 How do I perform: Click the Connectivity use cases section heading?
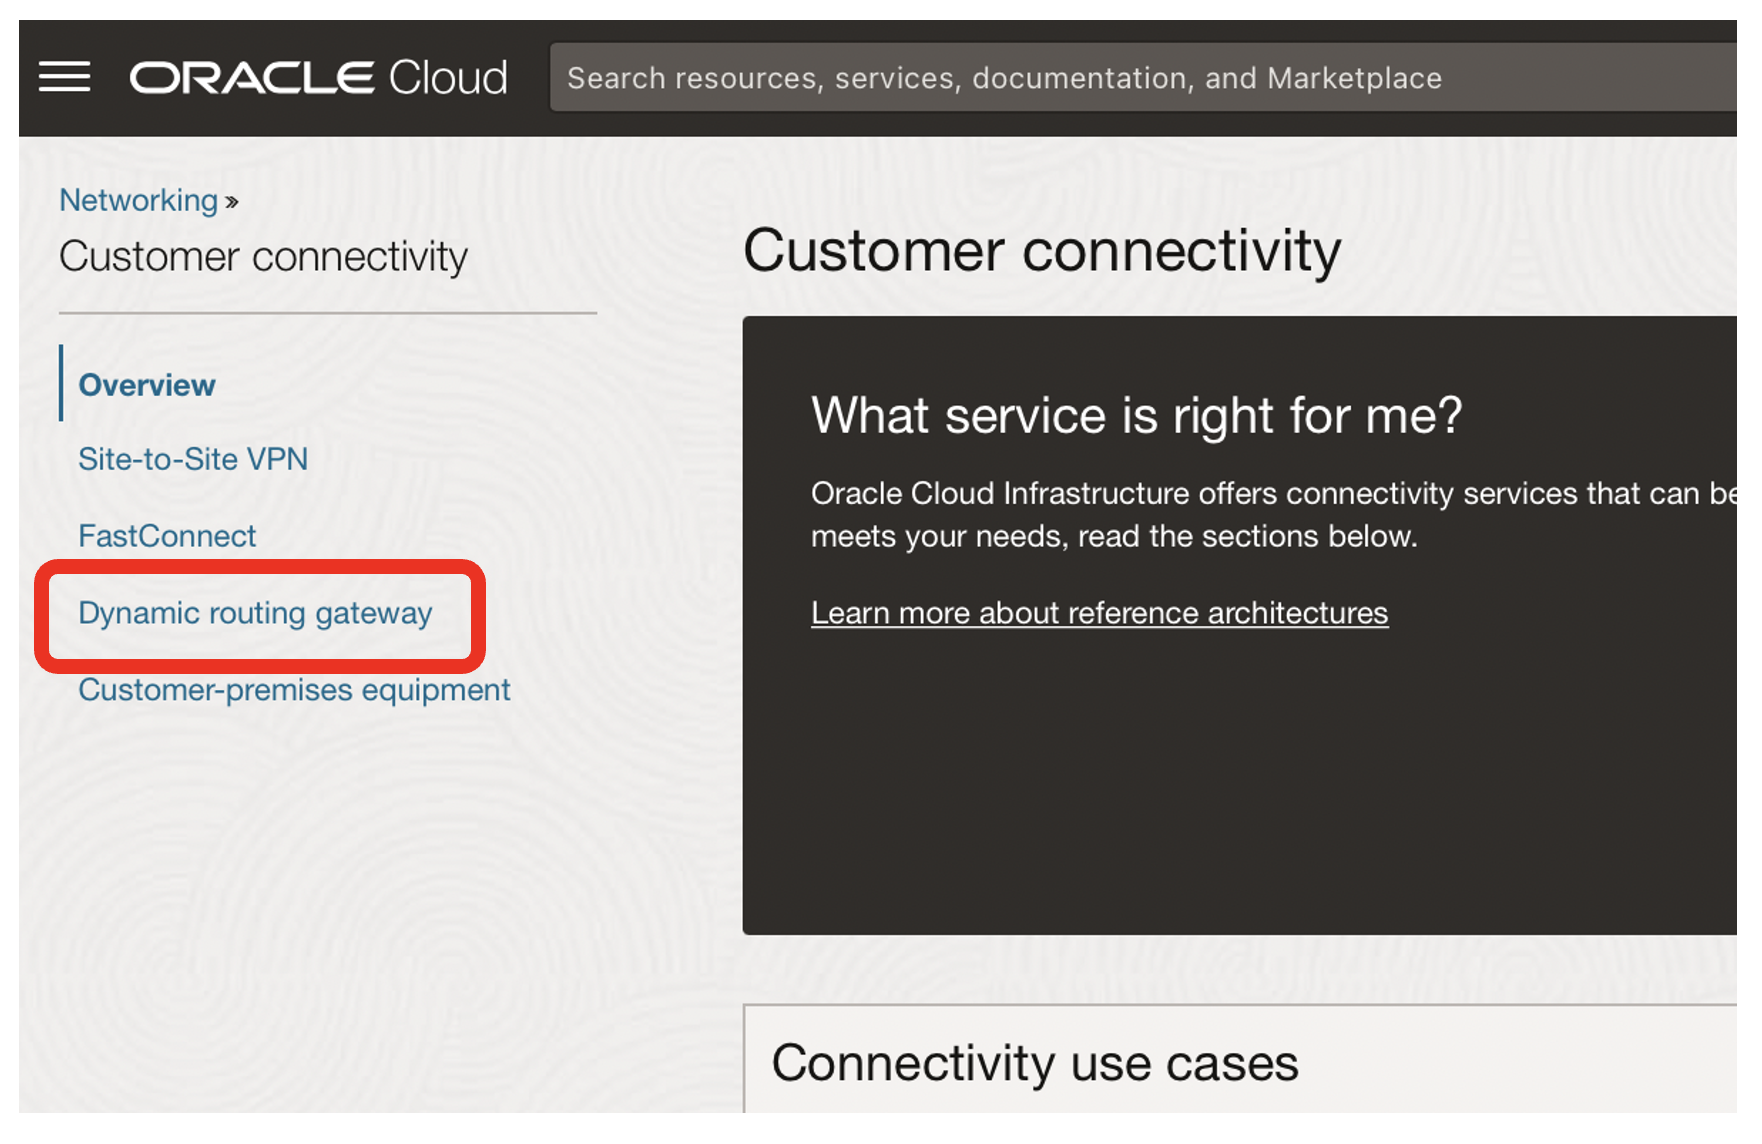tap(1035, 1063)
